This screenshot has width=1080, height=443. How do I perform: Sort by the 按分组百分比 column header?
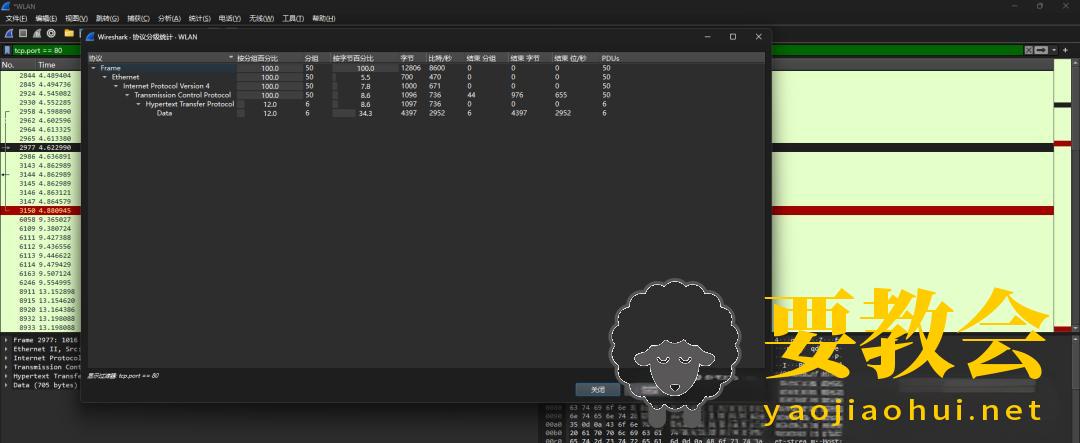[269, 58]
